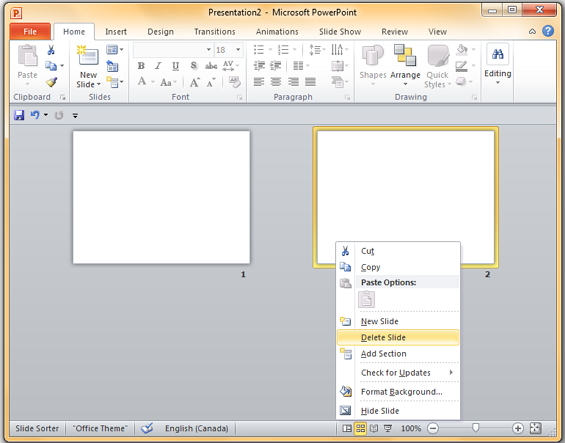Click Copy in the context menu
Viewport: 565px width, 443px height.
pos(398,267)
